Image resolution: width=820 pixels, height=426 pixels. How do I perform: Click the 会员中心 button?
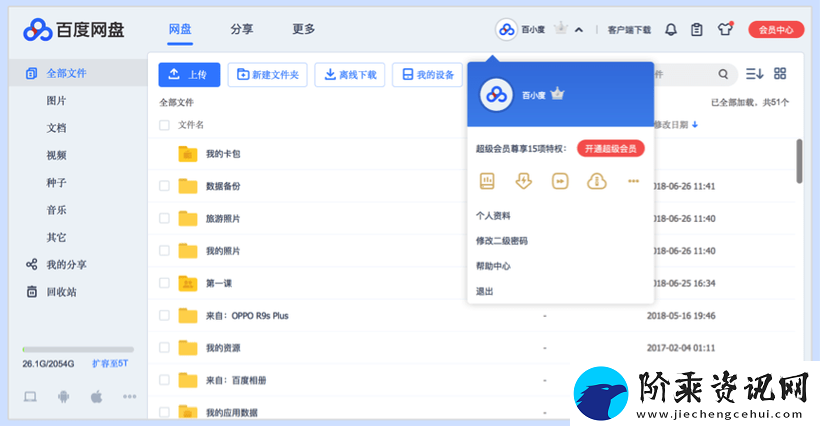pyautogui.click(x=776, y=30)
